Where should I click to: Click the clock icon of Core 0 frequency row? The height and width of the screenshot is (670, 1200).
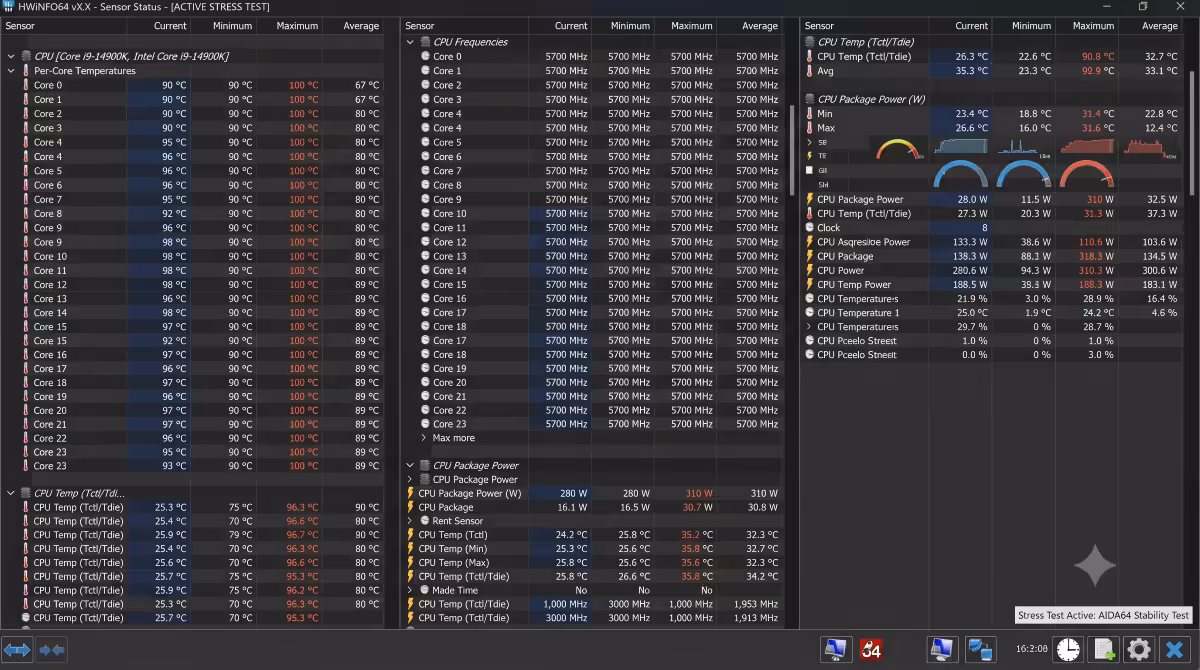coord(425,57)
